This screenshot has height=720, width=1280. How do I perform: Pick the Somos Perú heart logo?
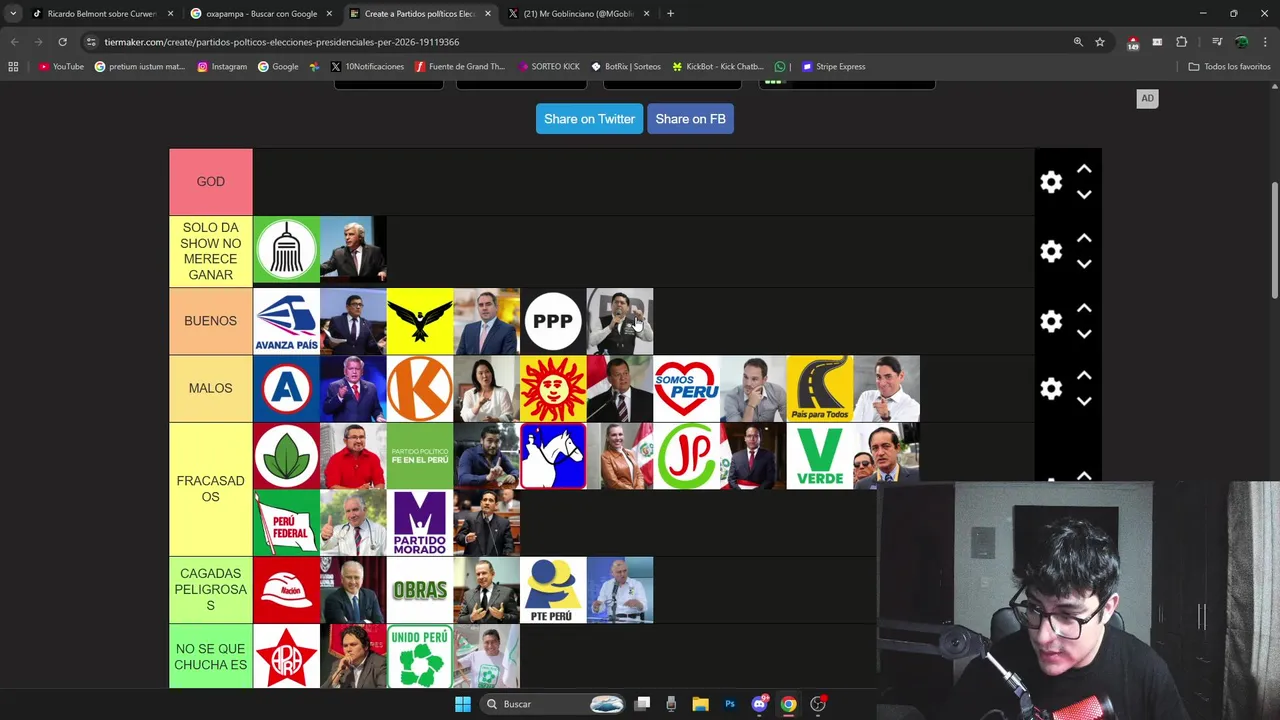(x=686, y=388)
